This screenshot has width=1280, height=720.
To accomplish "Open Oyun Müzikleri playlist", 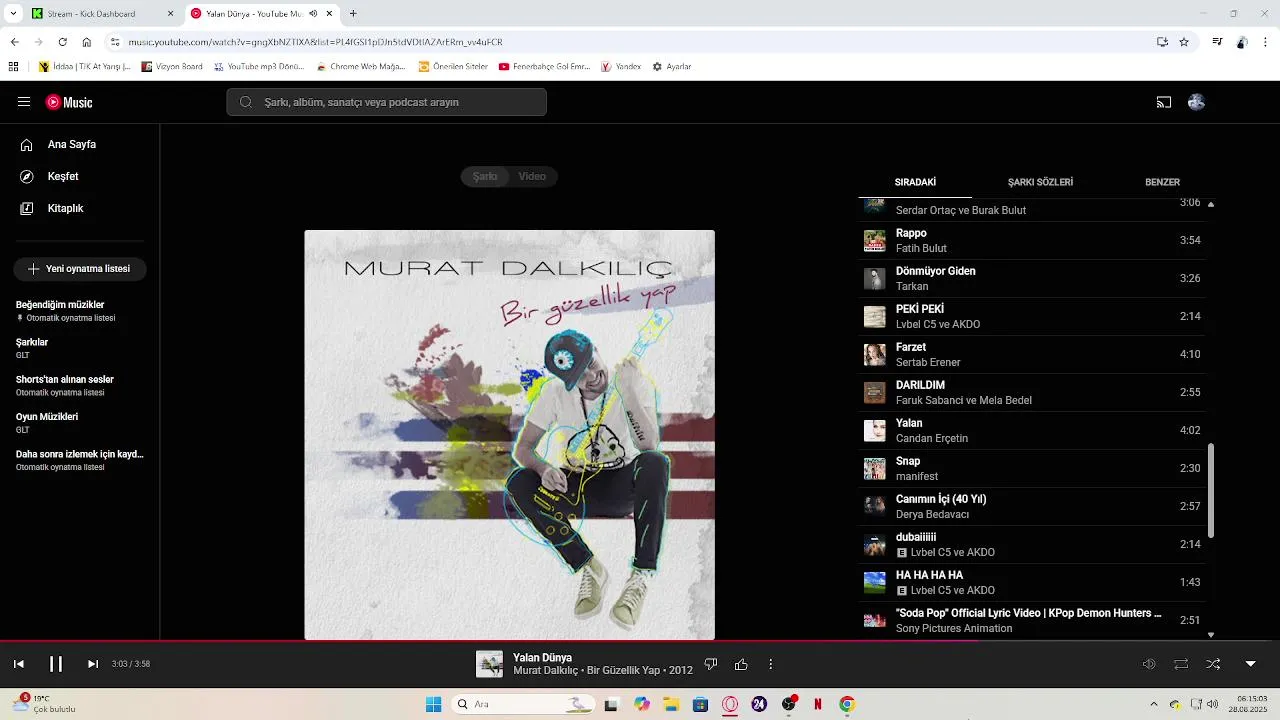I will point(80,423).
